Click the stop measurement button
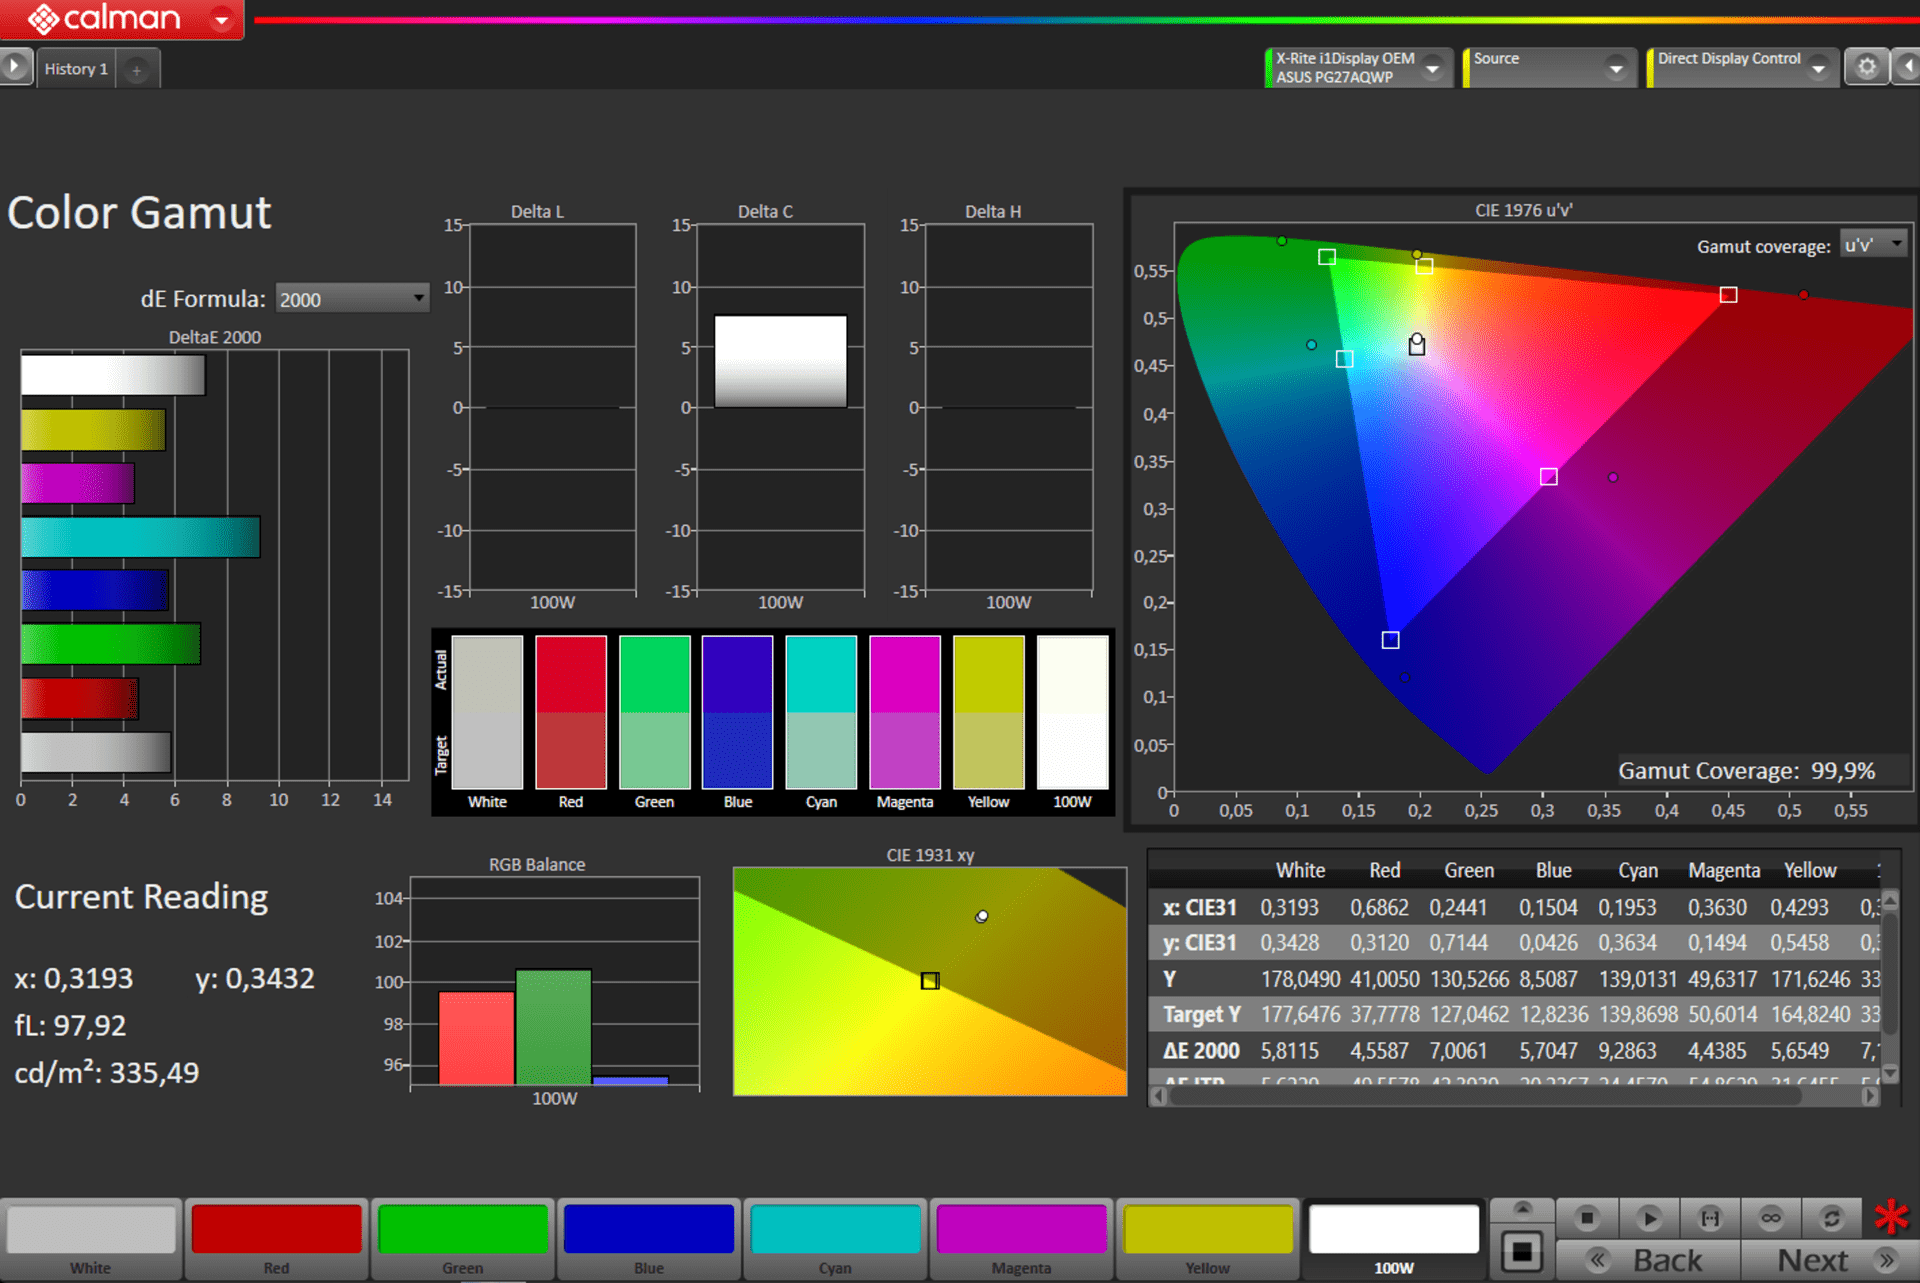The image size is (1920, 1283). 1587,1217
